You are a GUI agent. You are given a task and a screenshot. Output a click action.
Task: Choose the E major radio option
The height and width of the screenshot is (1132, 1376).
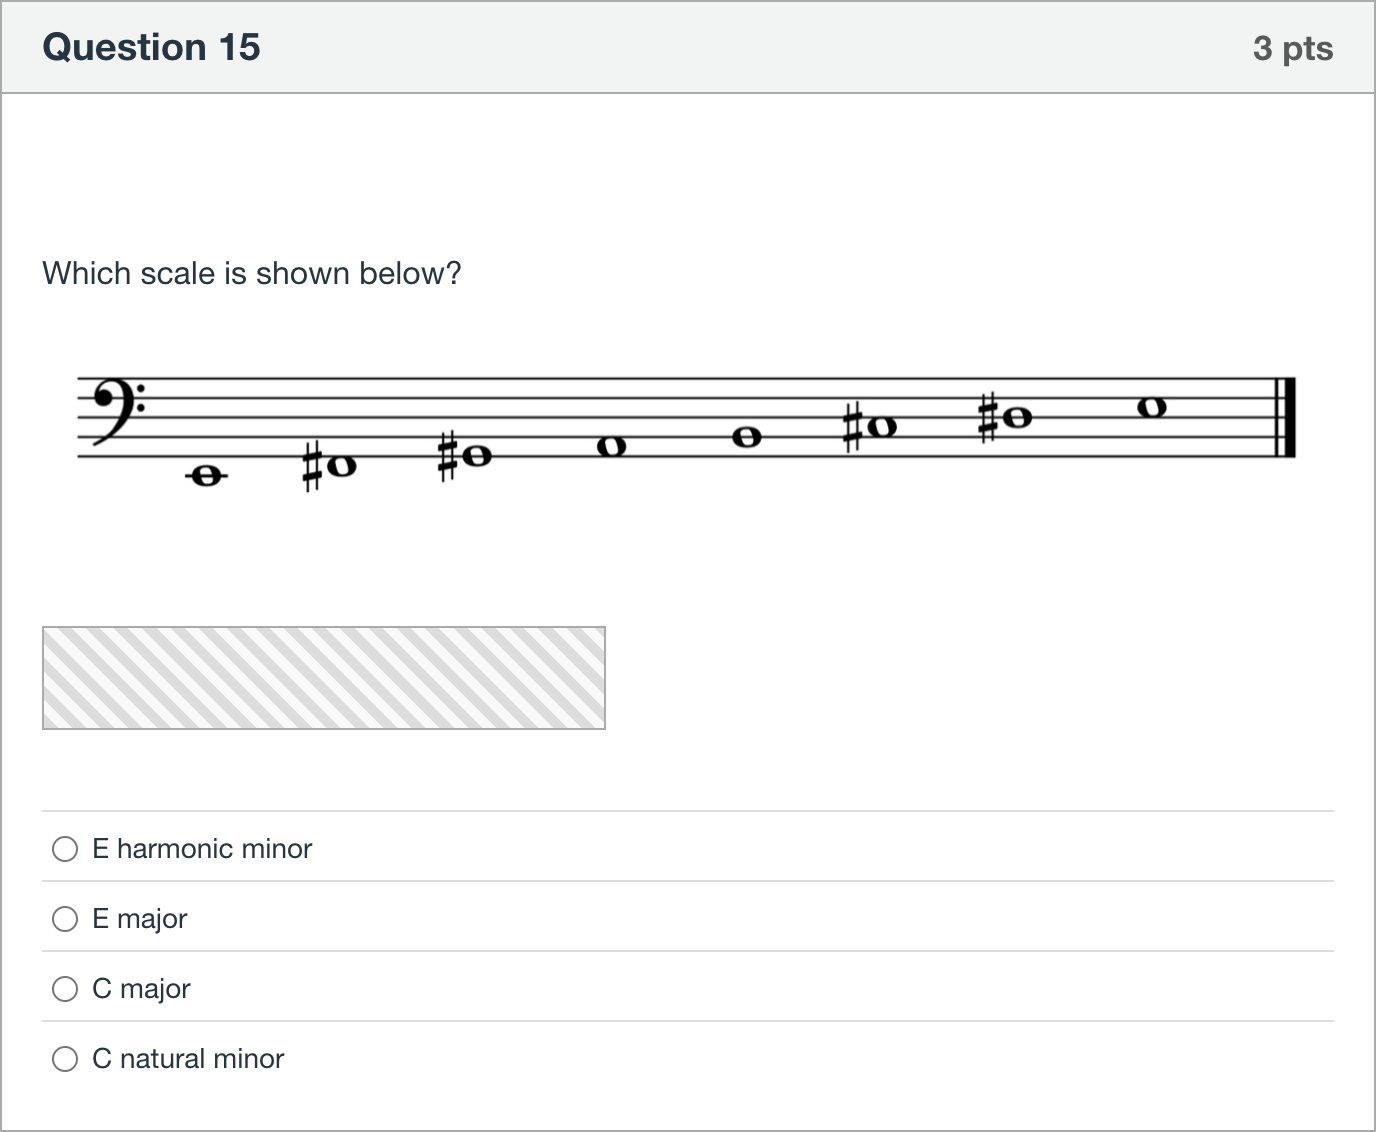[65, 919]
